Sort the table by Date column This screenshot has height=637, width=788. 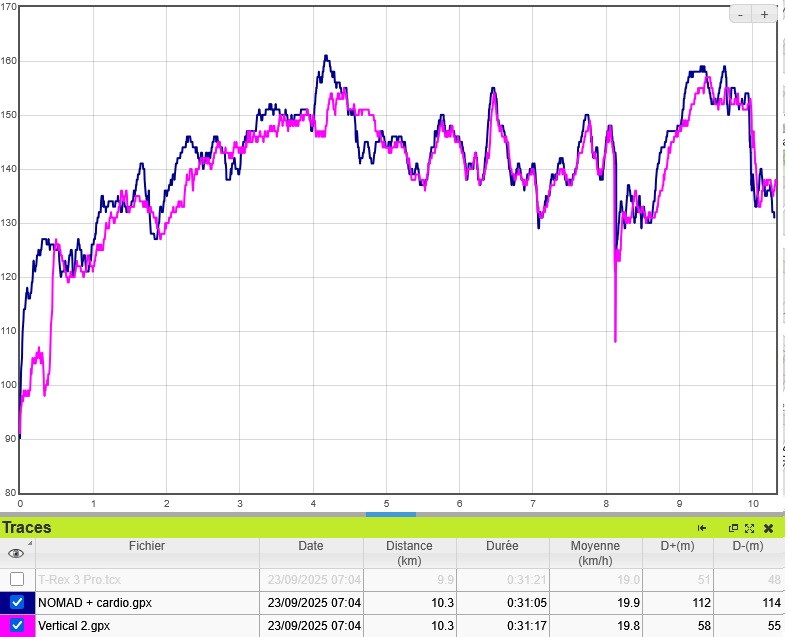[310, 546]
